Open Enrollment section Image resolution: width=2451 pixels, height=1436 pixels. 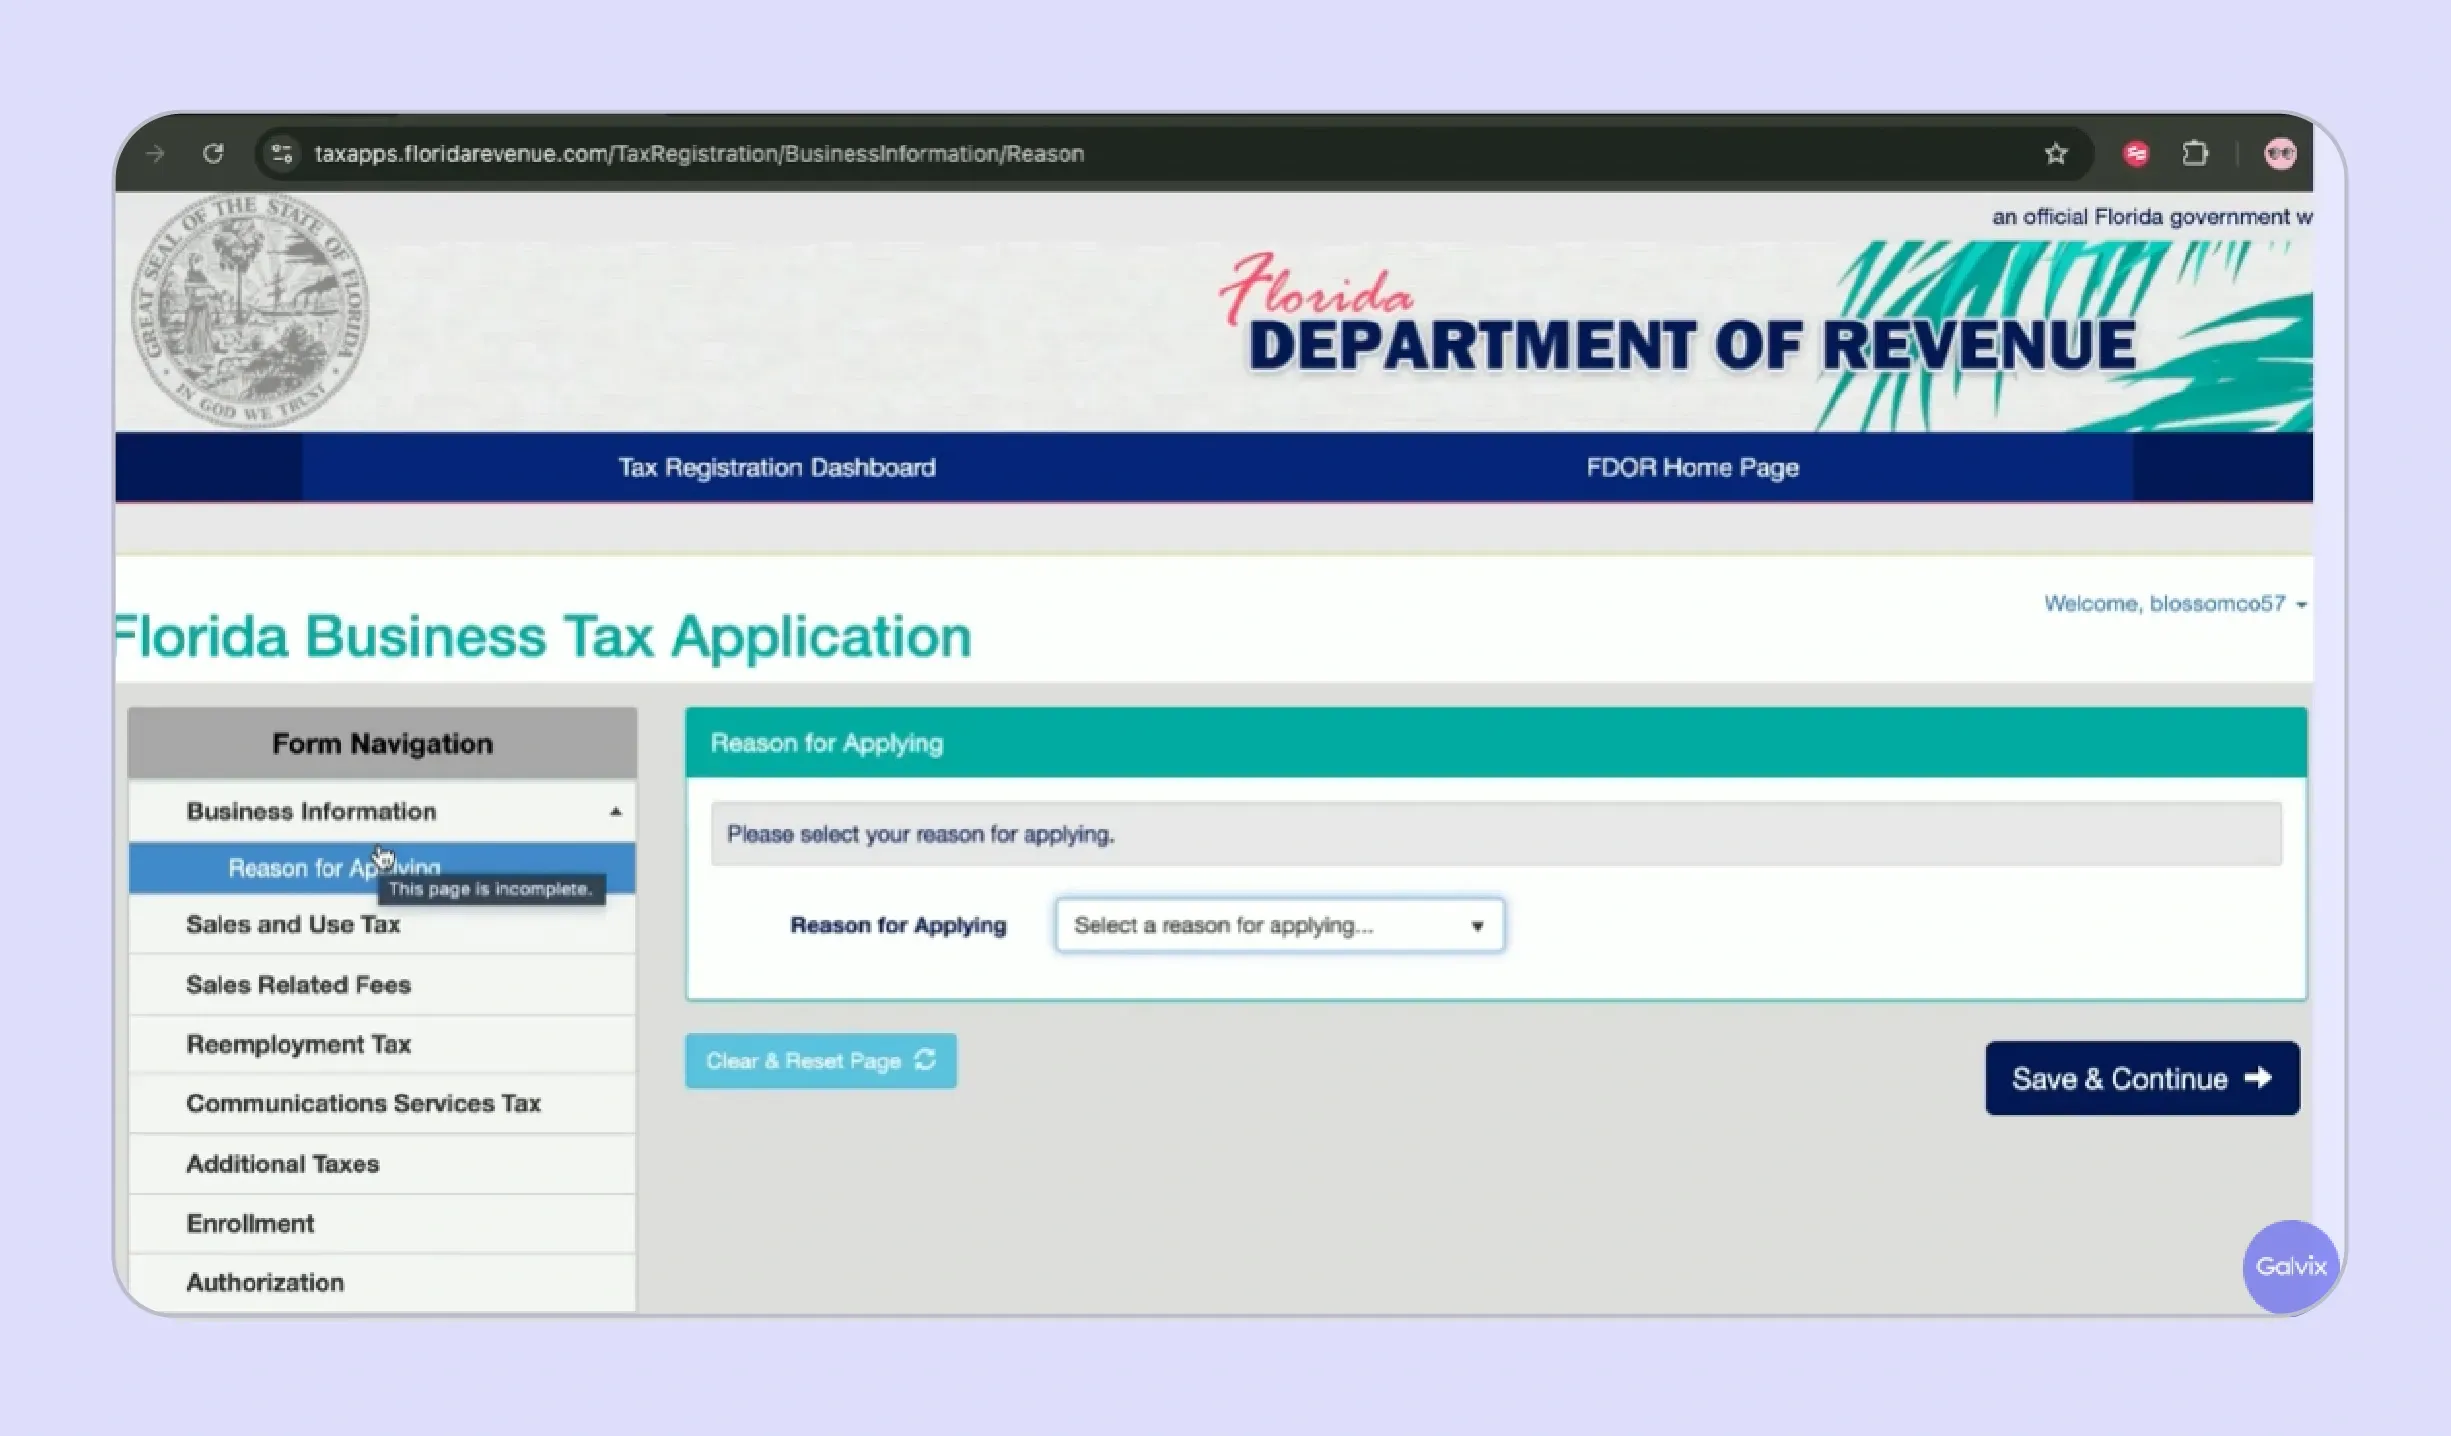tap(382, 1223)
